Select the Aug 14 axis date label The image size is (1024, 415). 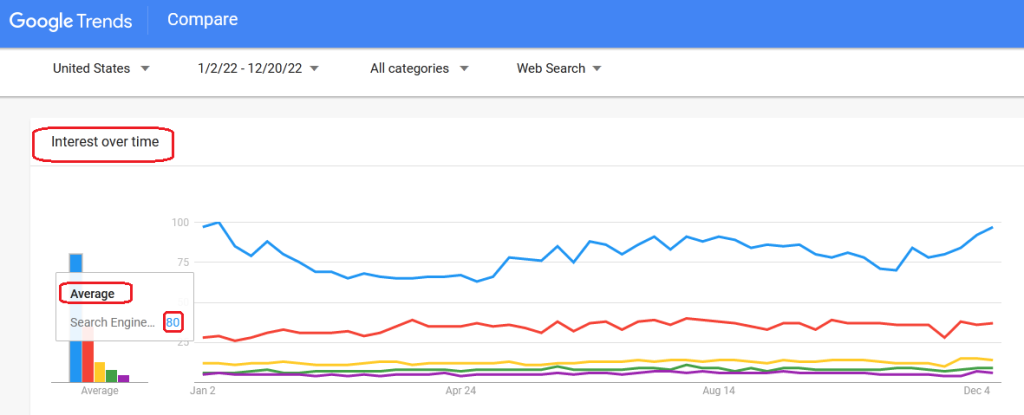point(718,391)
